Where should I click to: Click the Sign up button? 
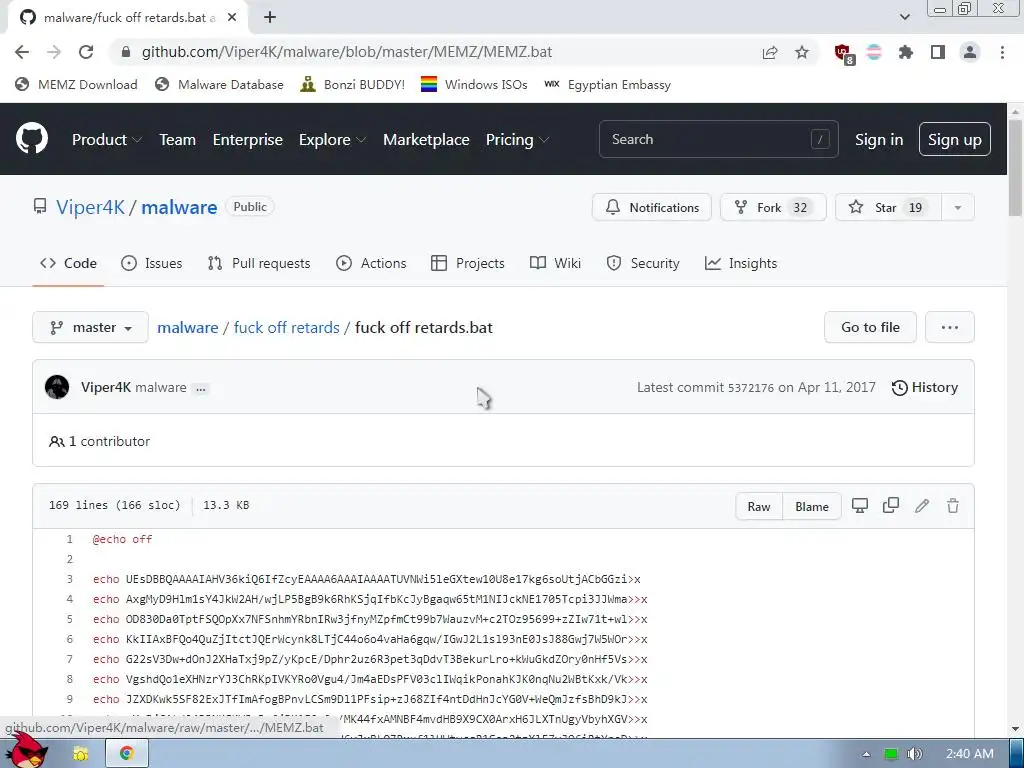click(955, 140)
